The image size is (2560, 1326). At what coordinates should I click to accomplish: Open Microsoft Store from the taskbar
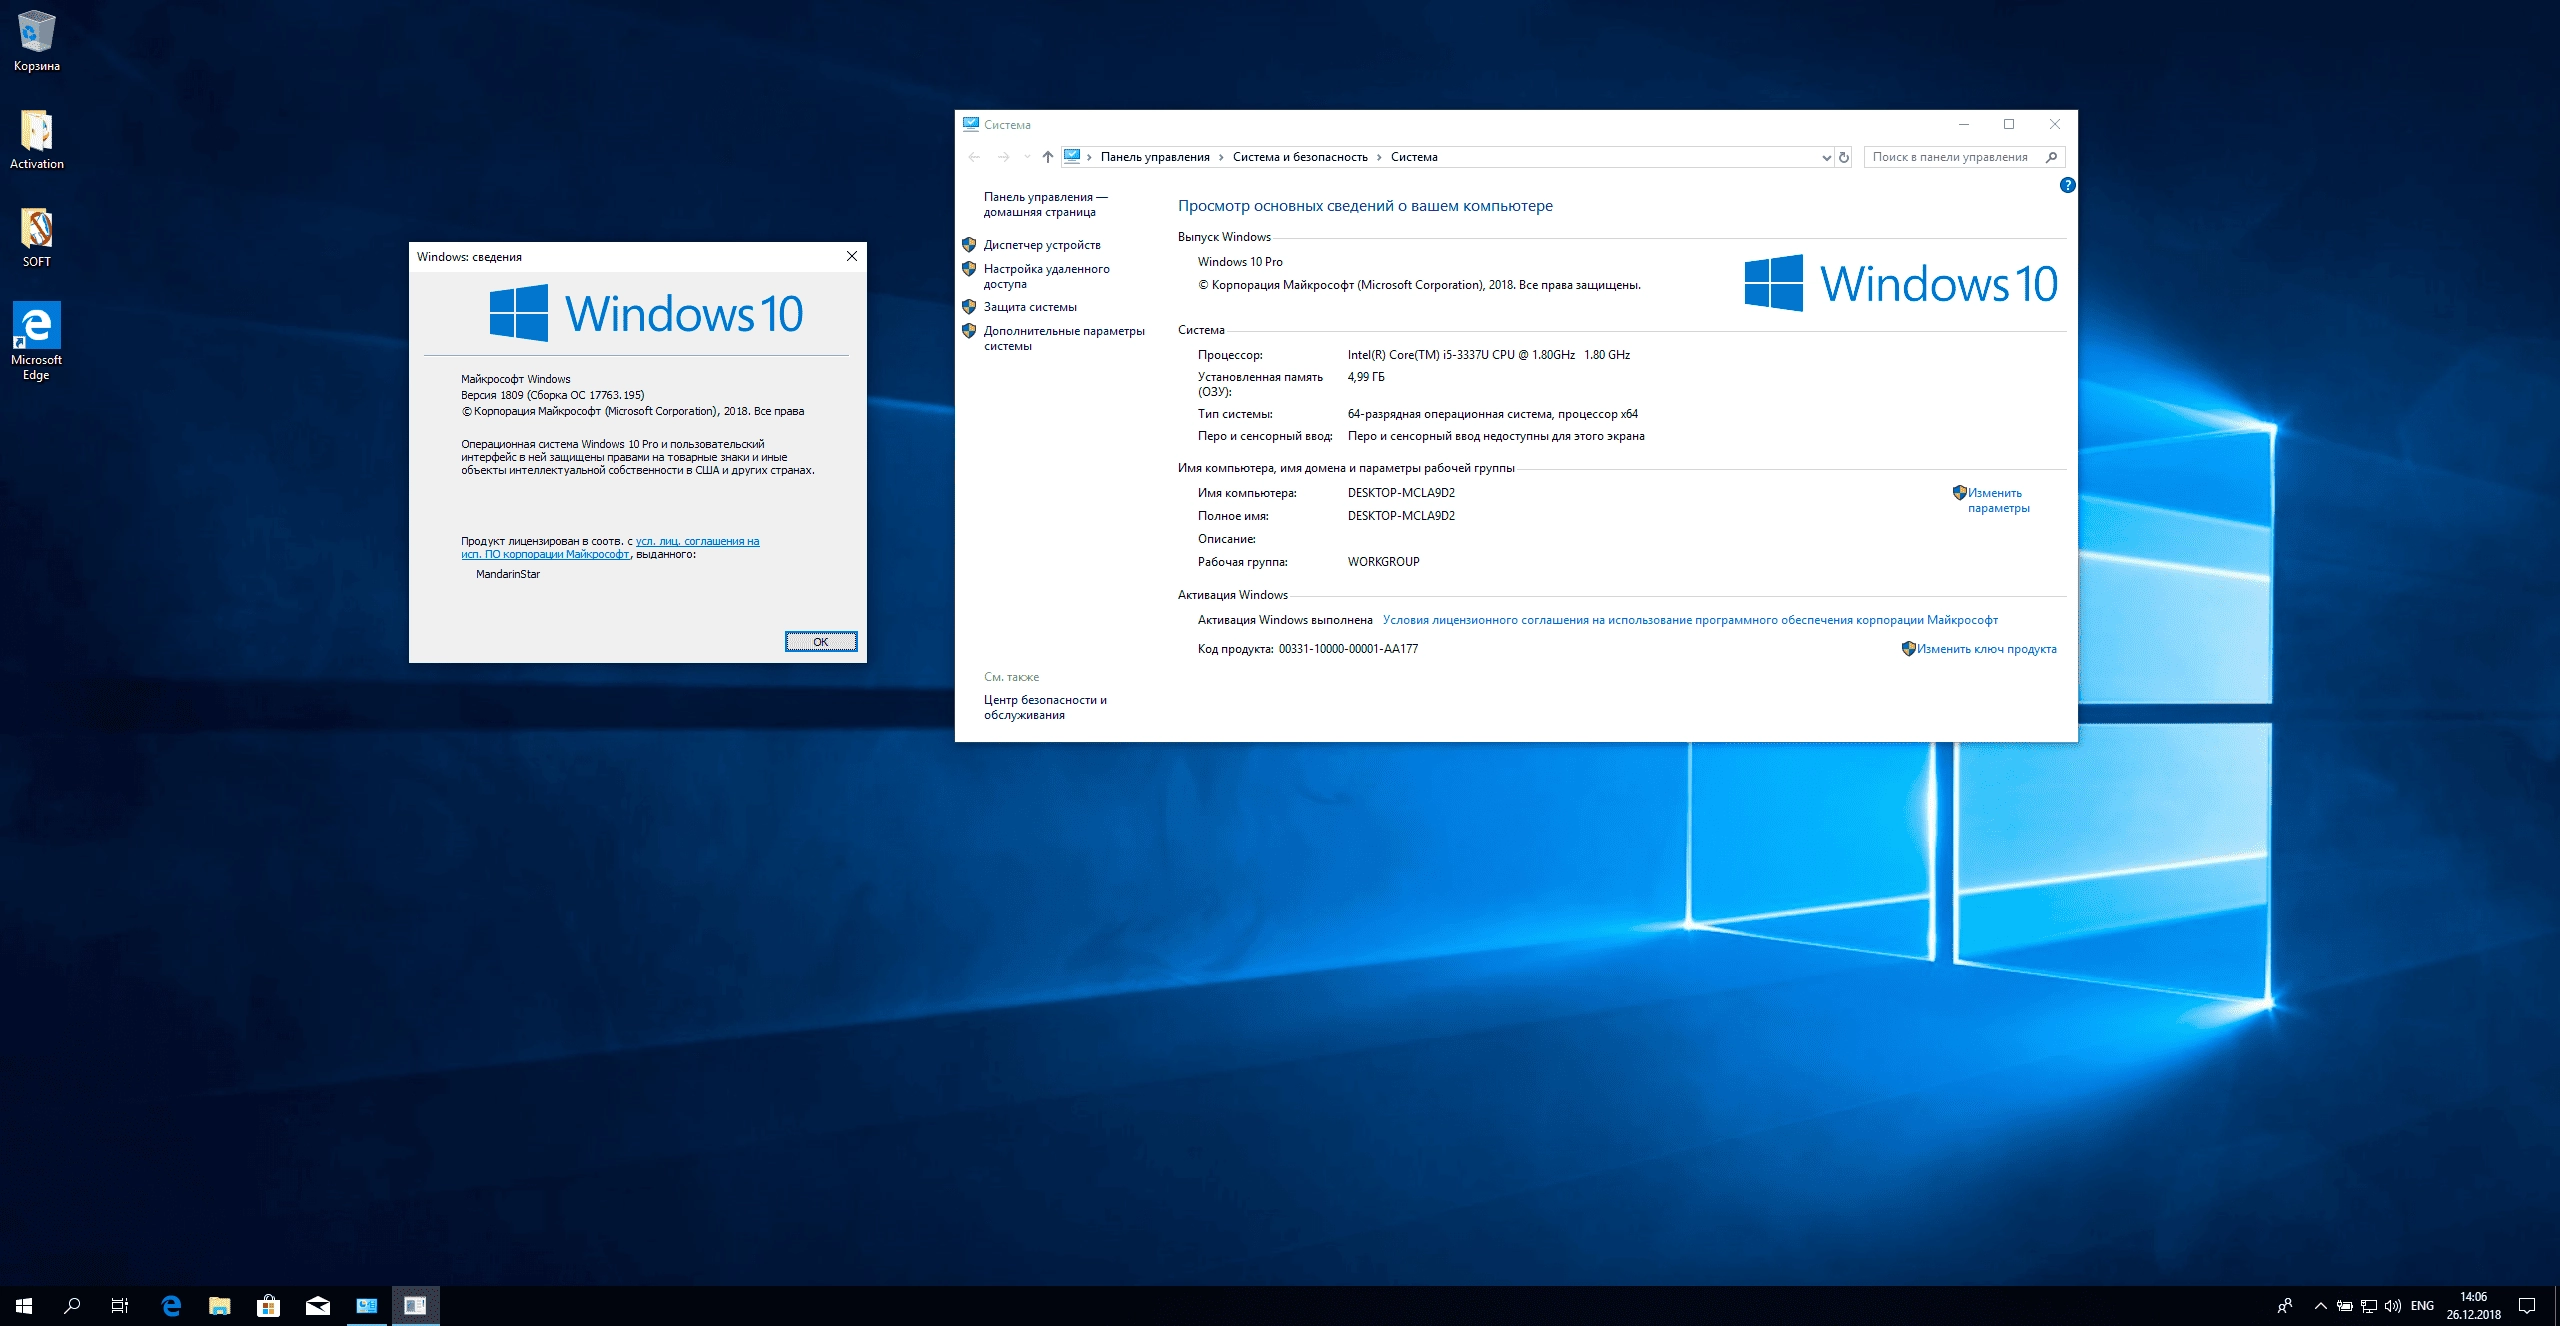(268, 1305)
